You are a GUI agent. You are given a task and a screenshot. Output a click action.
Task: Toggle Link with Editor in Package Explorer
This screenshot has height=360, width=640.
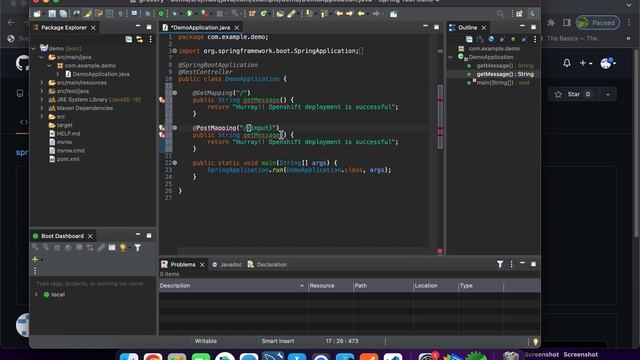click(140, 40)
